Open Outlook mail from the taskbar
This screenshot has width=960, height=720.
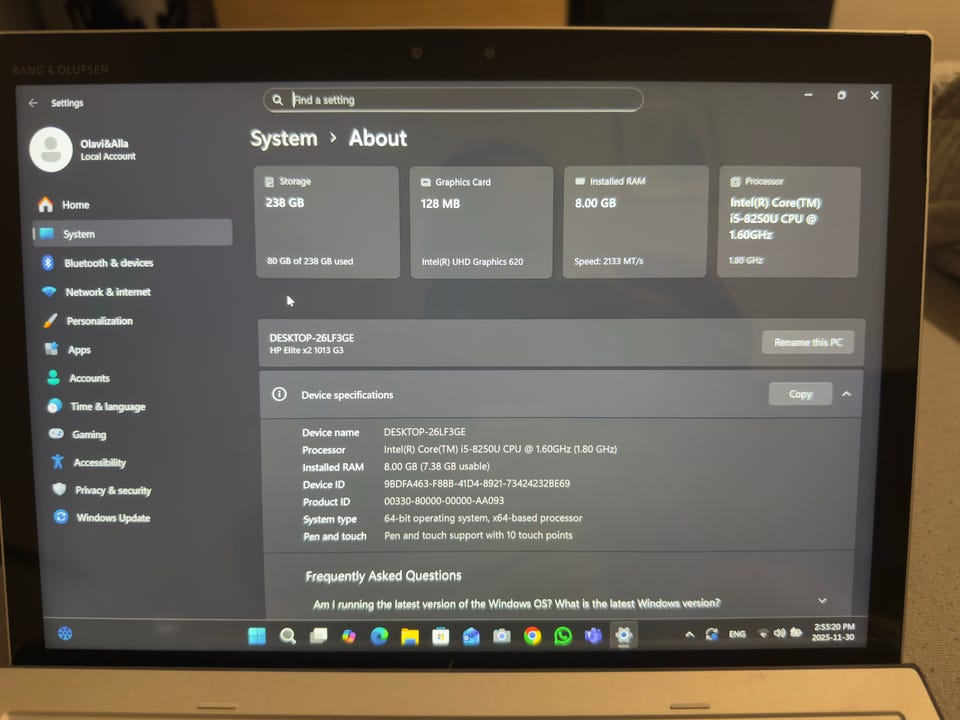[x=471, y=637]
